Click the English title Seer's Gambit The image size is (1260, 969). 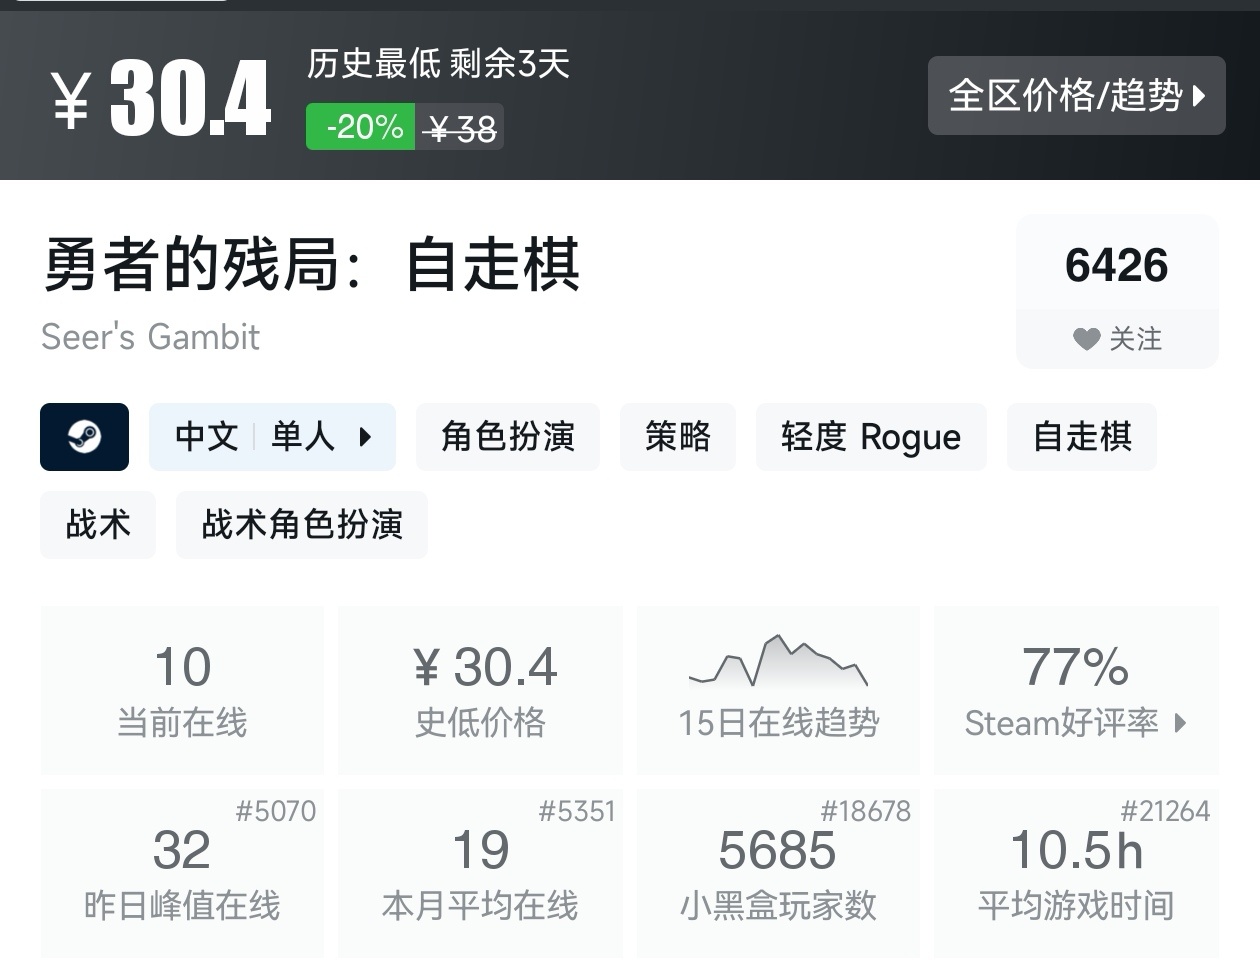pyautogui.click(x=150, y=337)
